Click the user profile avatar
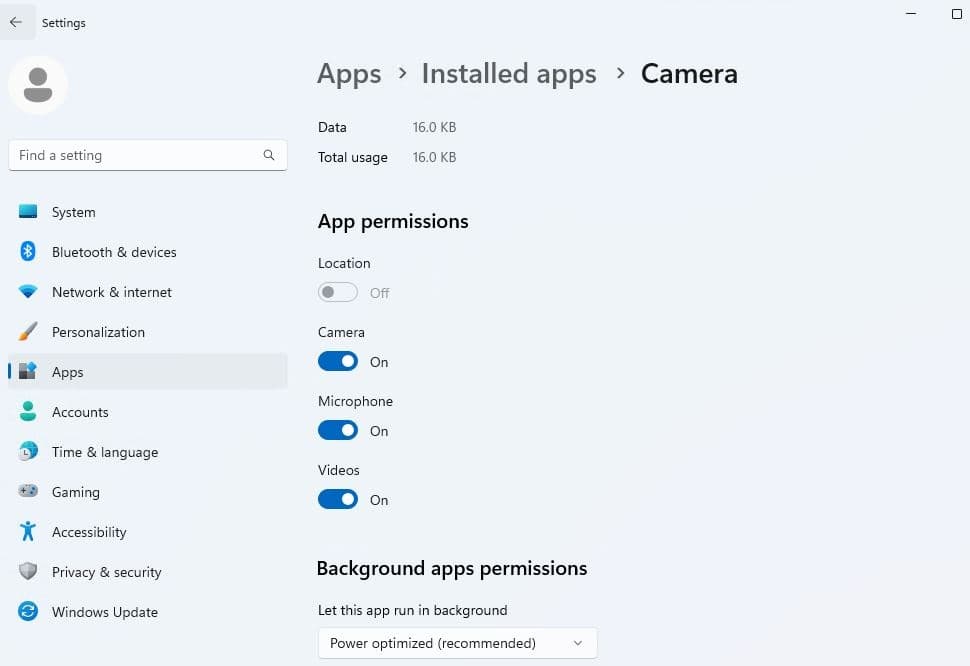This screenshot has width=970, height=666. pyautogui.click(x=38, y=85)
